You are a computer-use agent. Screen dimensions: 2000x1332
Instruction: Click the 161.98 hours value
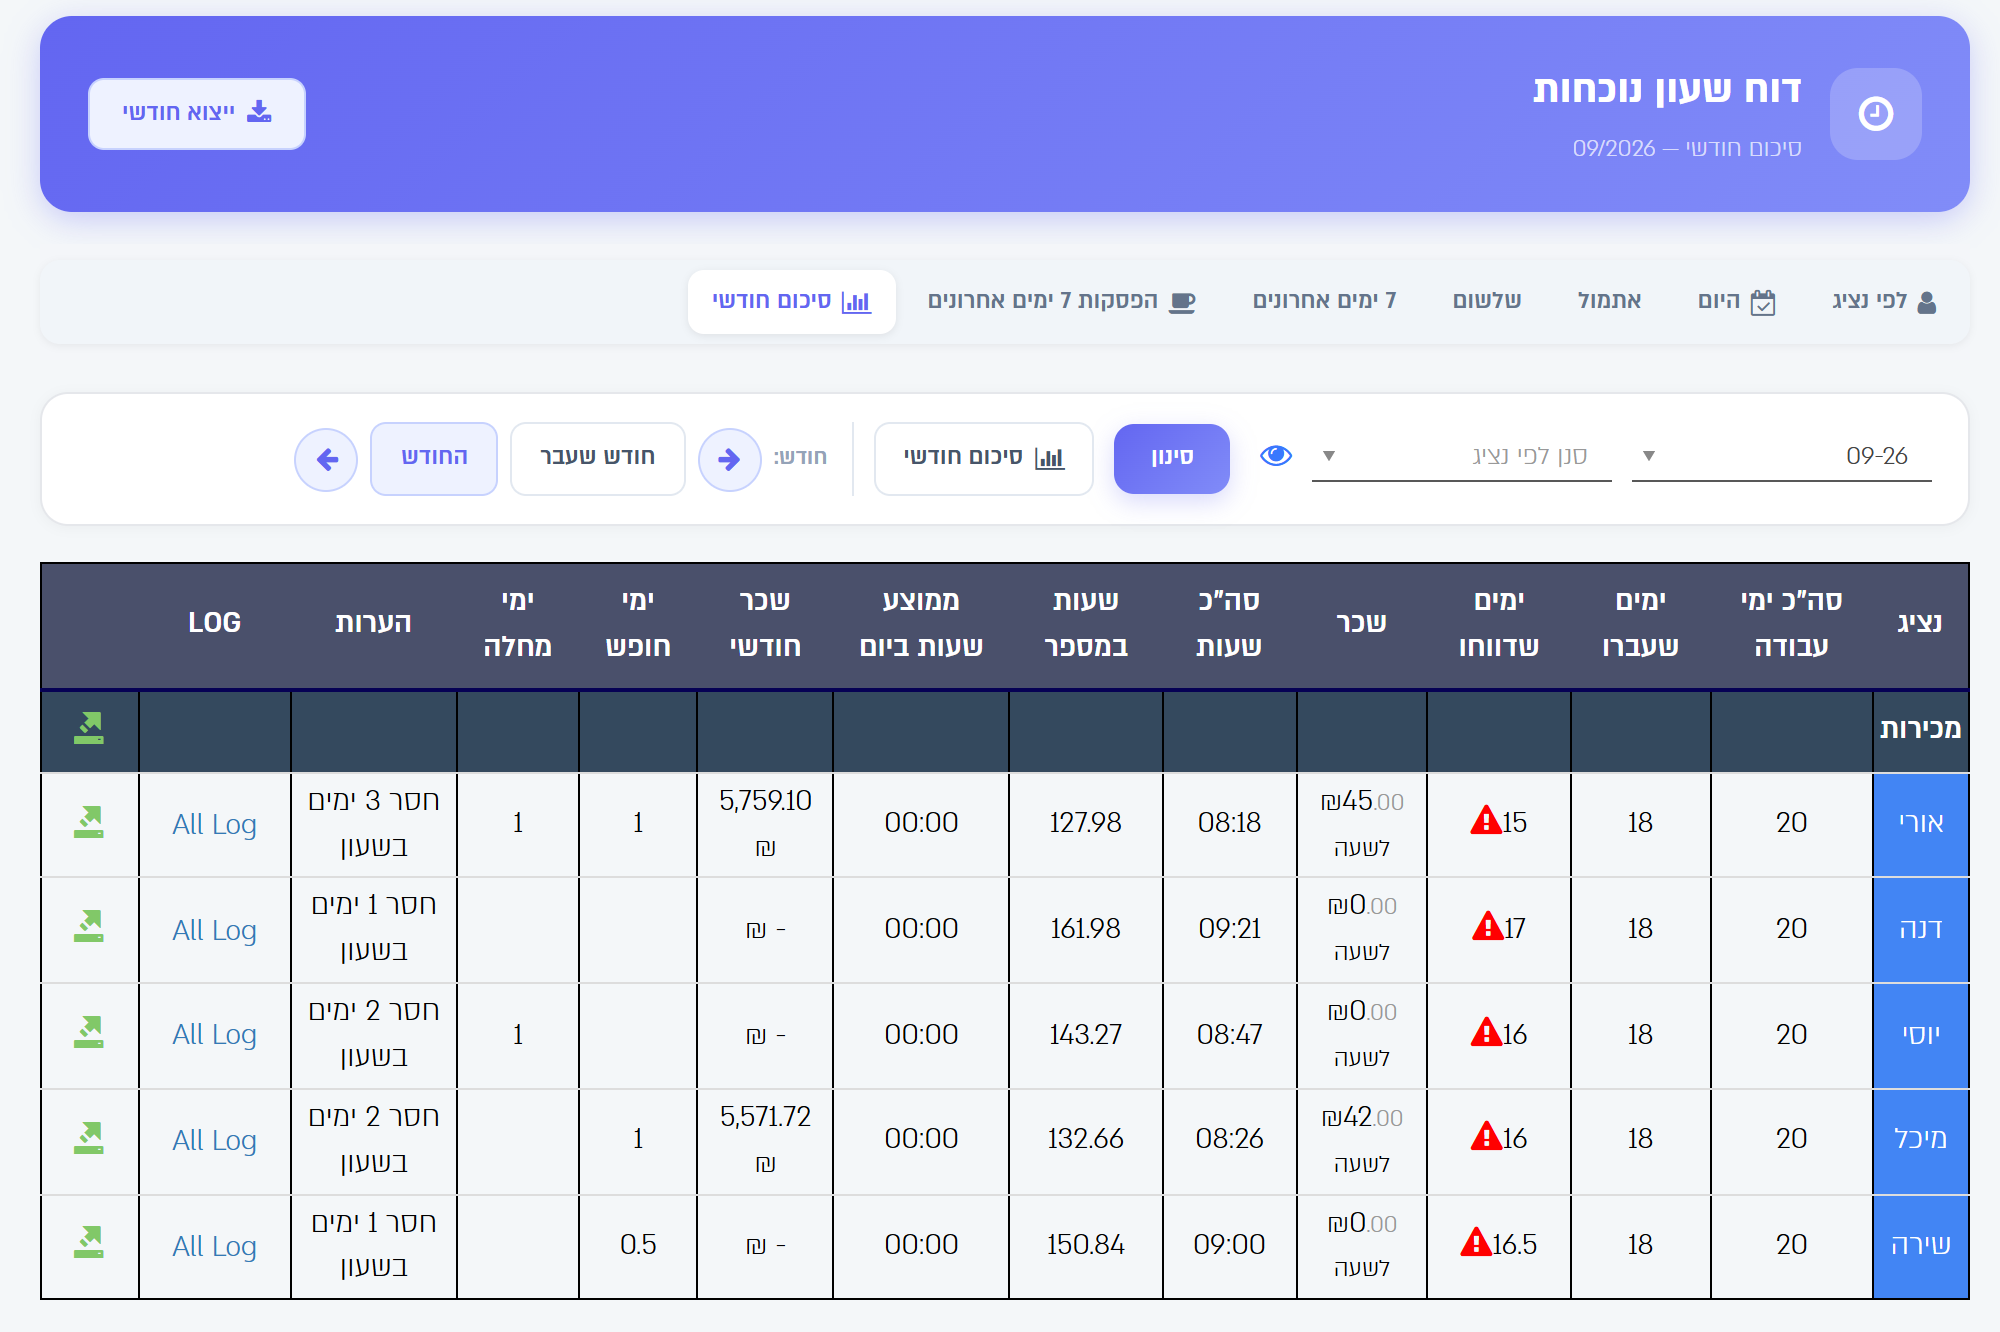click(x=1085, y=929)
